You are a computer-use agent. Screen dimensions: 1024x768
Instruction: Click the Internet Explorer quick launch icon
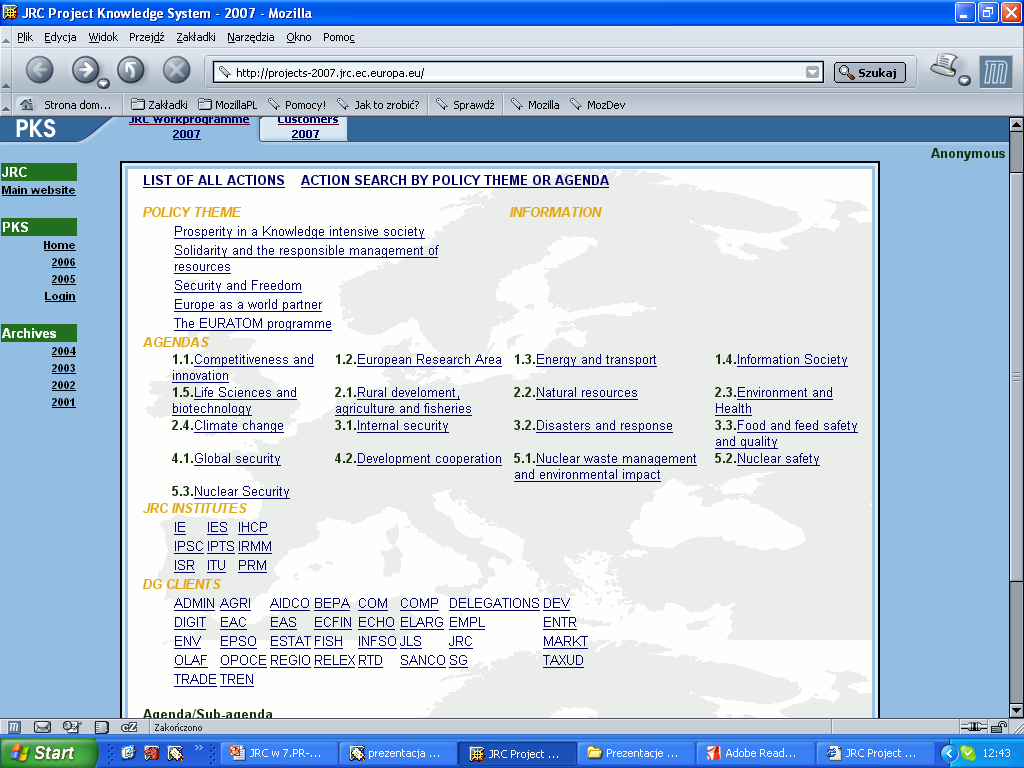tap(128, 753)
